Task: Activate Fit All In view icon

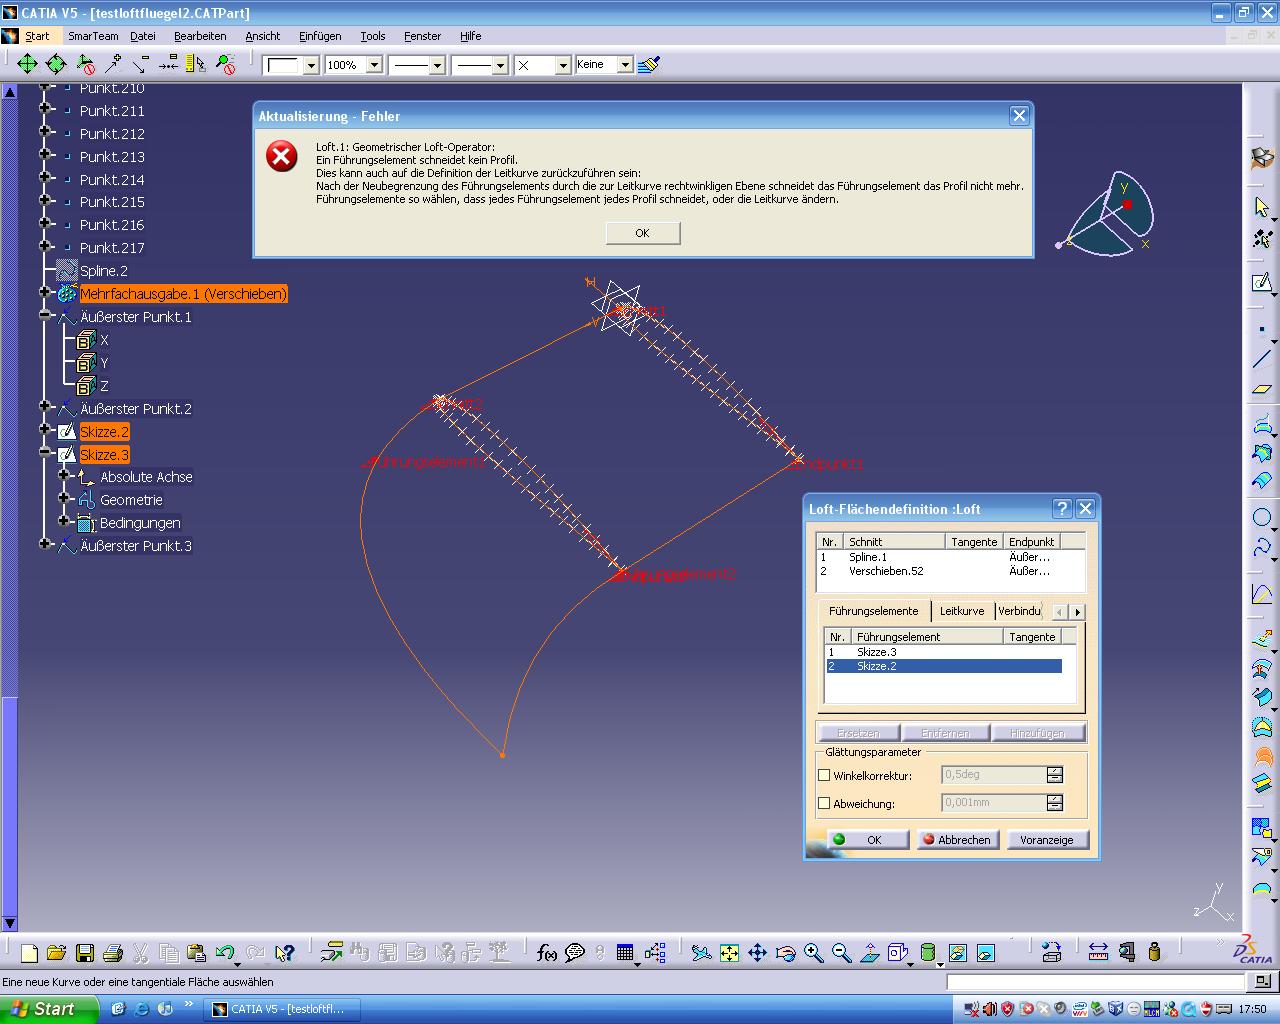Action: (730, 953)
